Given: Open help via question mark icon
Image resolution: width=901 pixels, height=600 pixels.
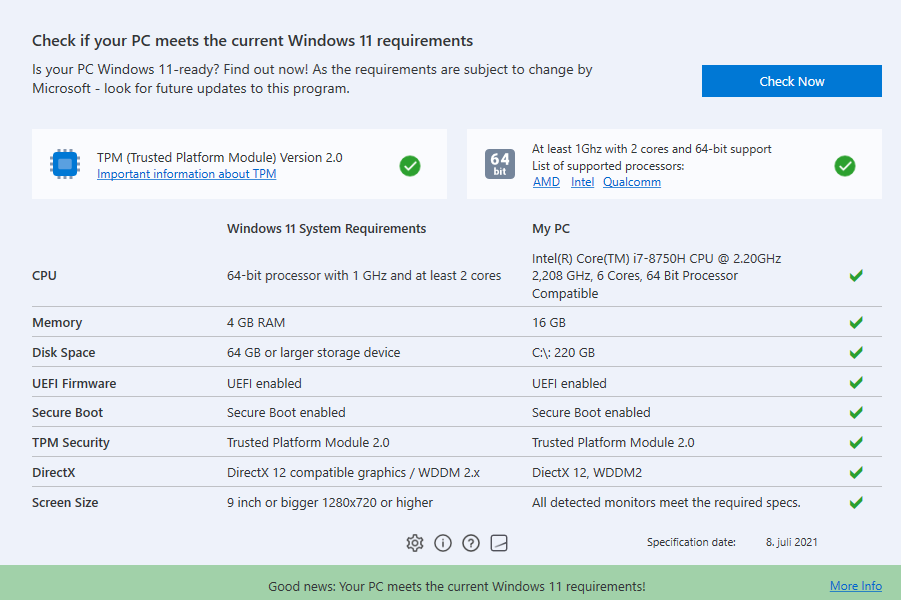Looking at the screenshot, I should (x=471, y=543).
